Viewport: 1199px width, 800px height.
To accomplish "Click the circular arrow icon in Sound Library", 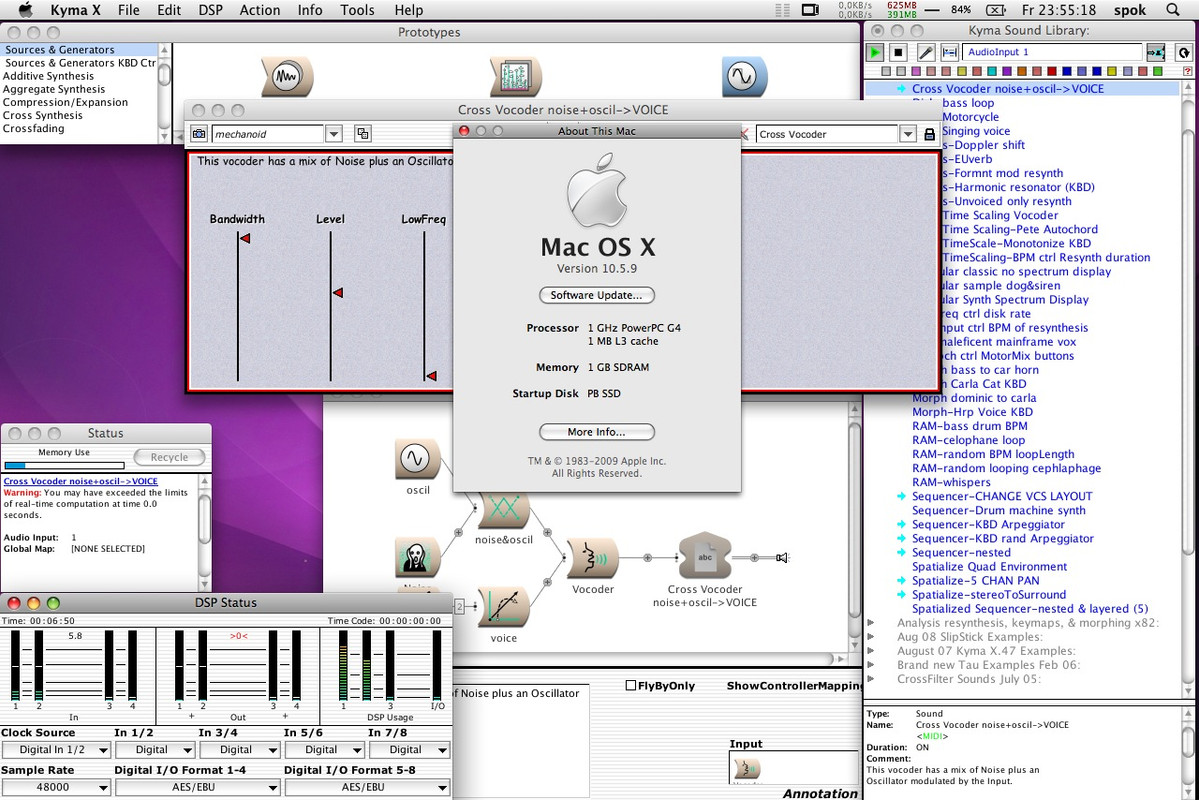I will [1184, 52].
